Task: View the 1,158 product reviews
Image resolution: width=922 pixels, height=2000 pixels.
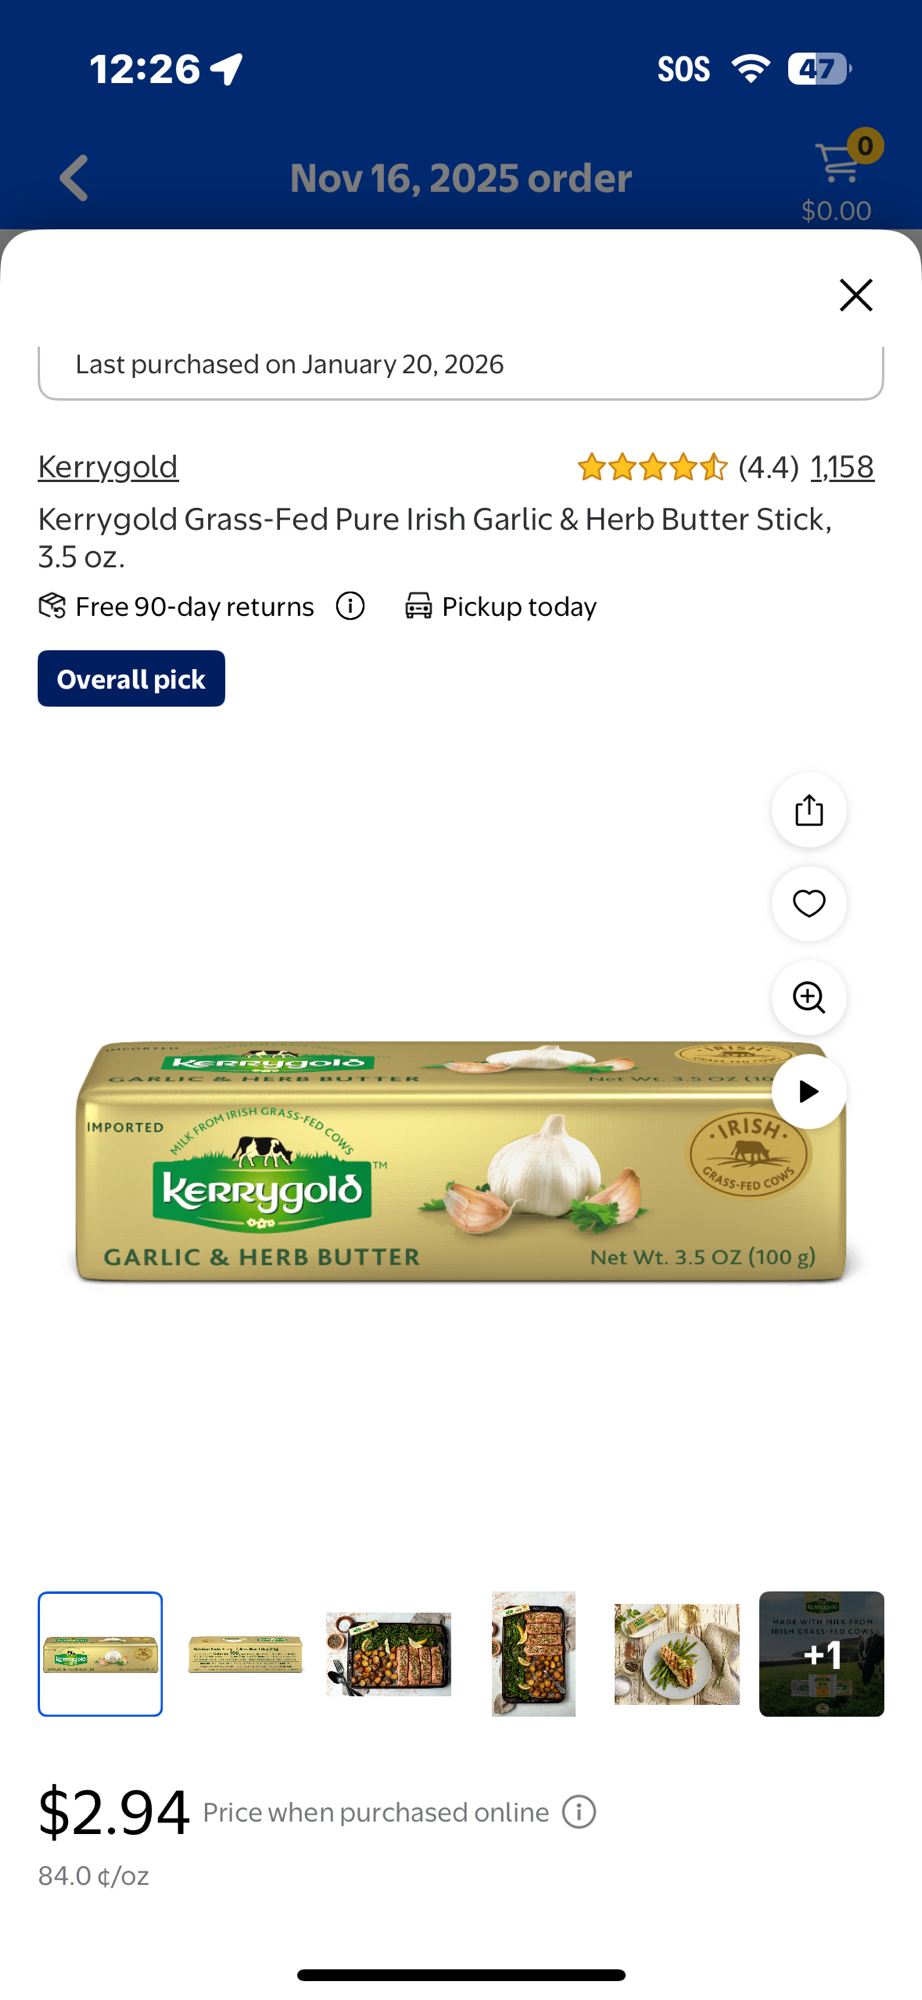Action: click(842, 467)
